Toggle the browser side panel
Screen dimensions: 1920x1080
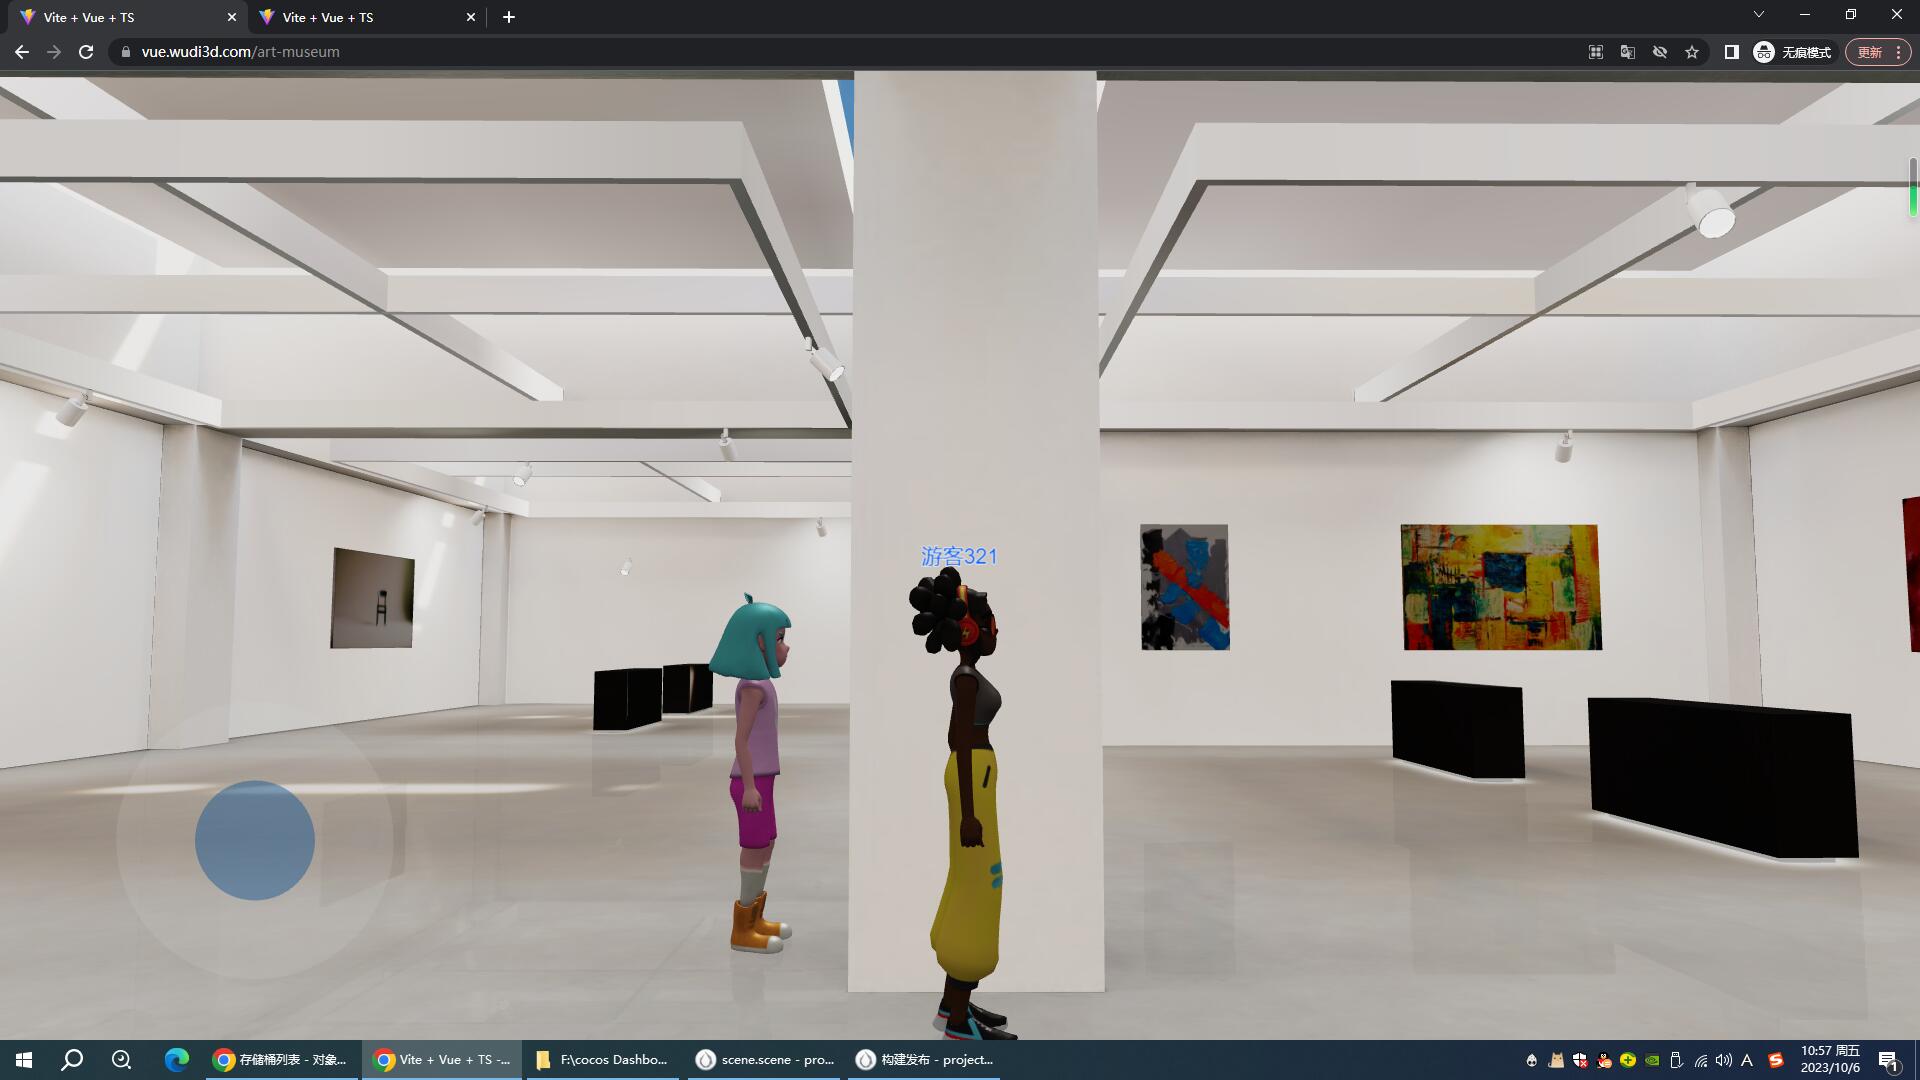(x=1731, y=52)
